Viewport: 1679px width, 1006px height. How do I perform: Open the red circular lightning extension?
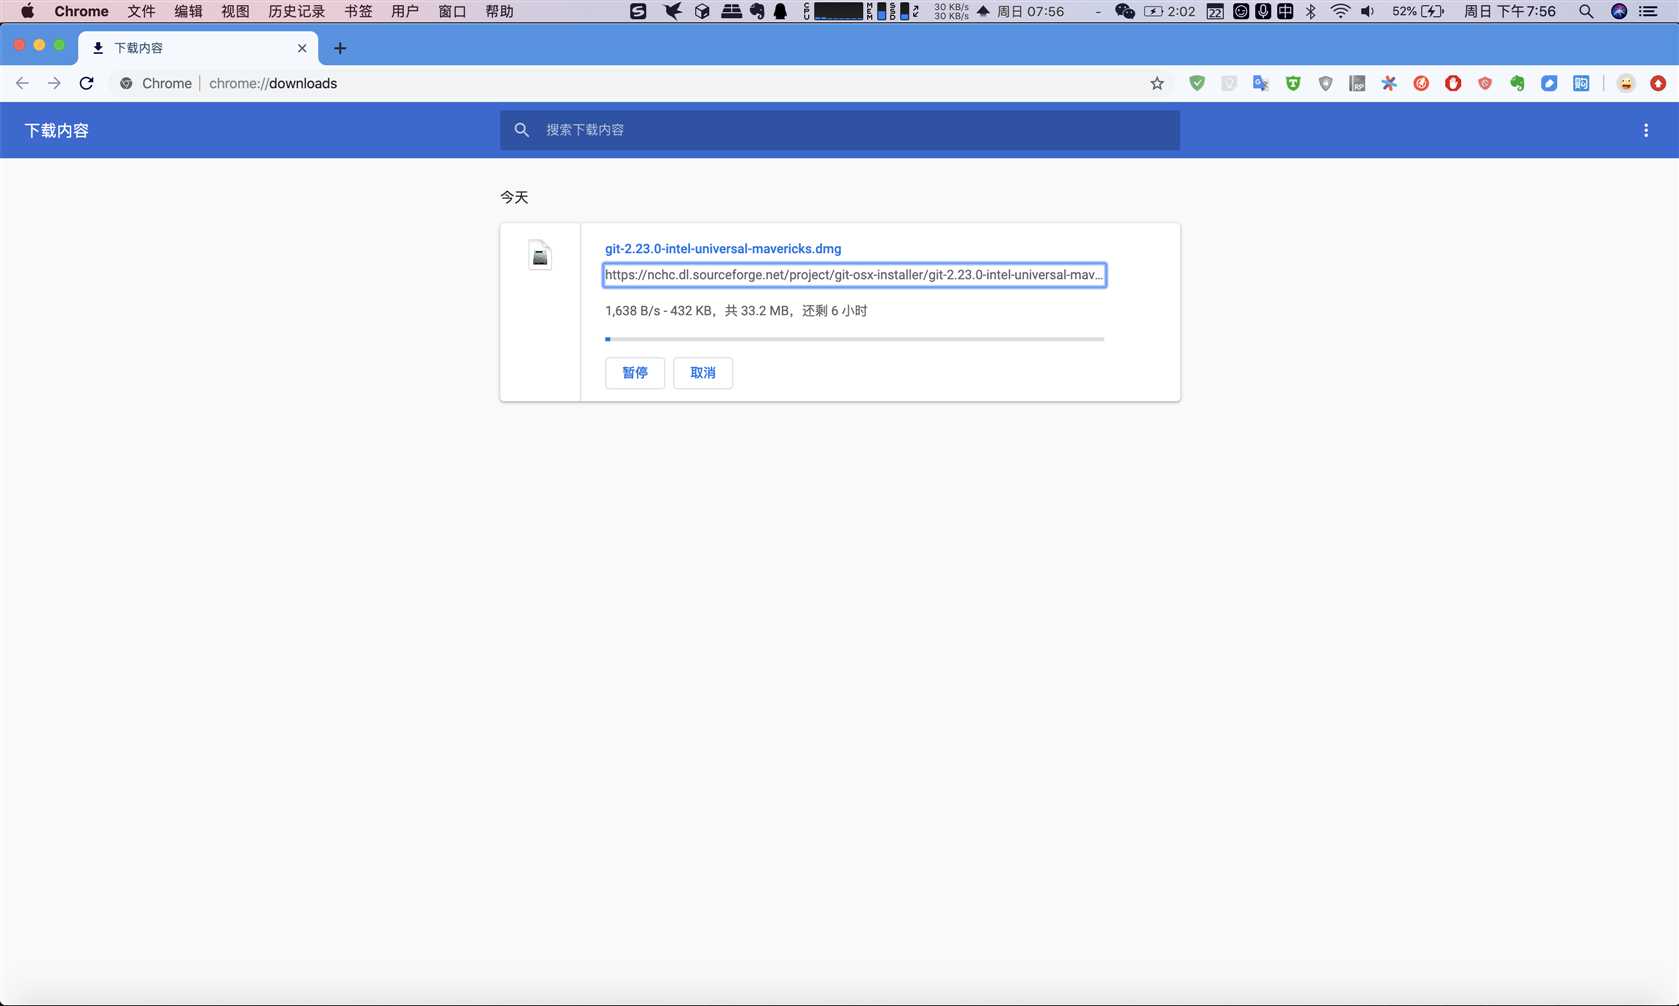(x=1421, y=84)
